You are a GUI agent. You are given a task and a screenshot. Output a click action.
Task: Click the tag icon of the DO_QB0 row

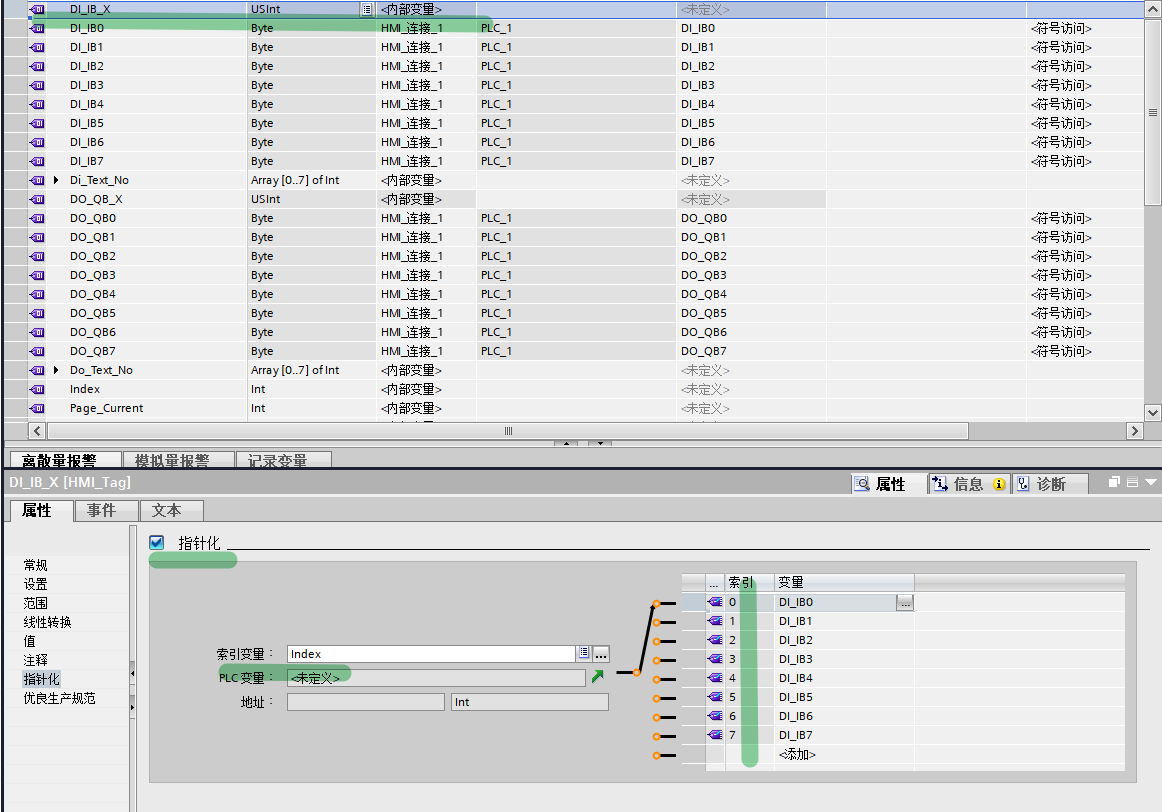click(x=37, y=219)
